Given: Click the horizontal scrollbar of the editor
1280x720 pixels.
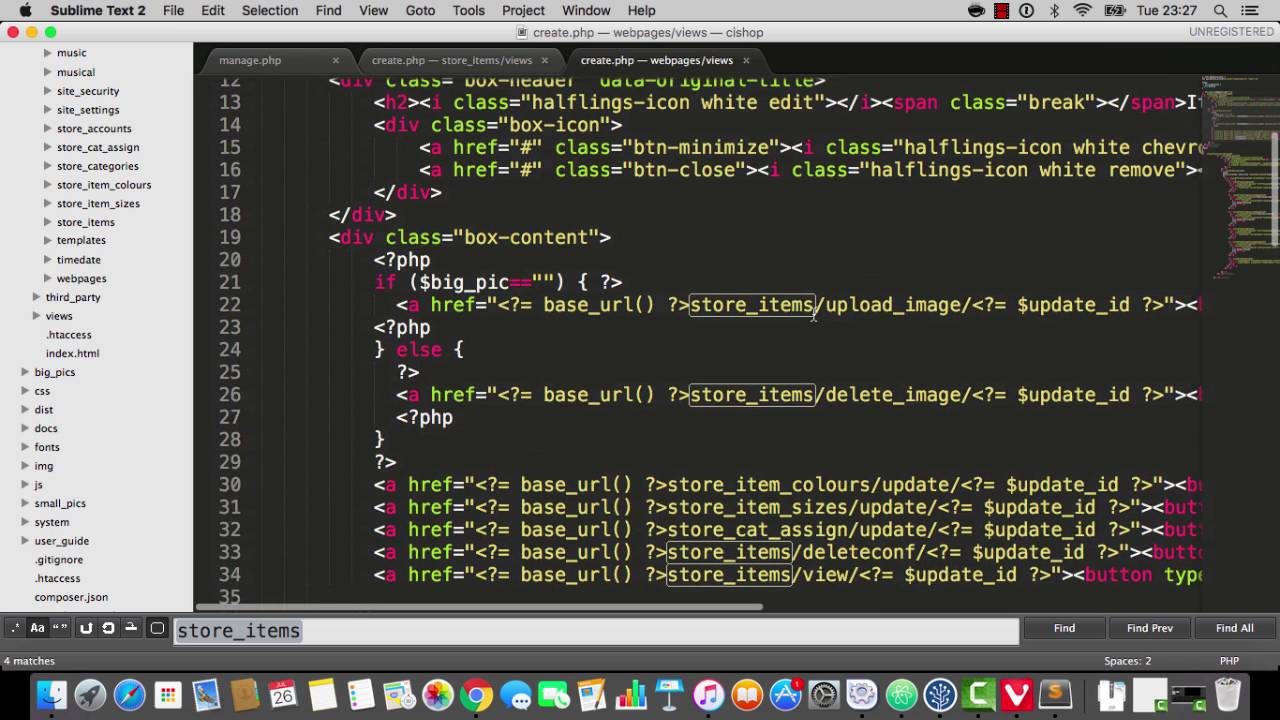Looking at the screenshot, I should [479, 606].
